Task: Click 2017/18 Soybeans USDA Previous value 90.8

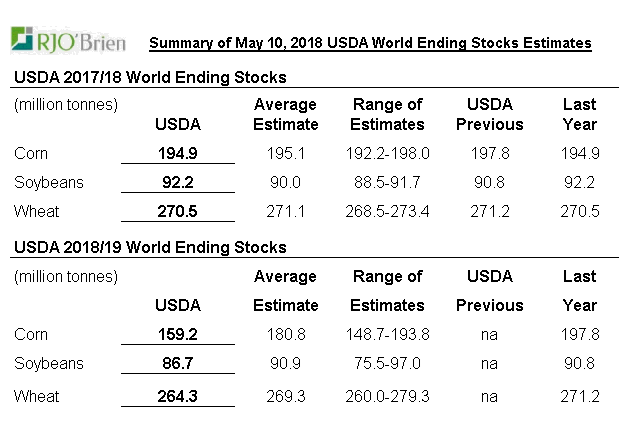Action: (x=489, y=182)
